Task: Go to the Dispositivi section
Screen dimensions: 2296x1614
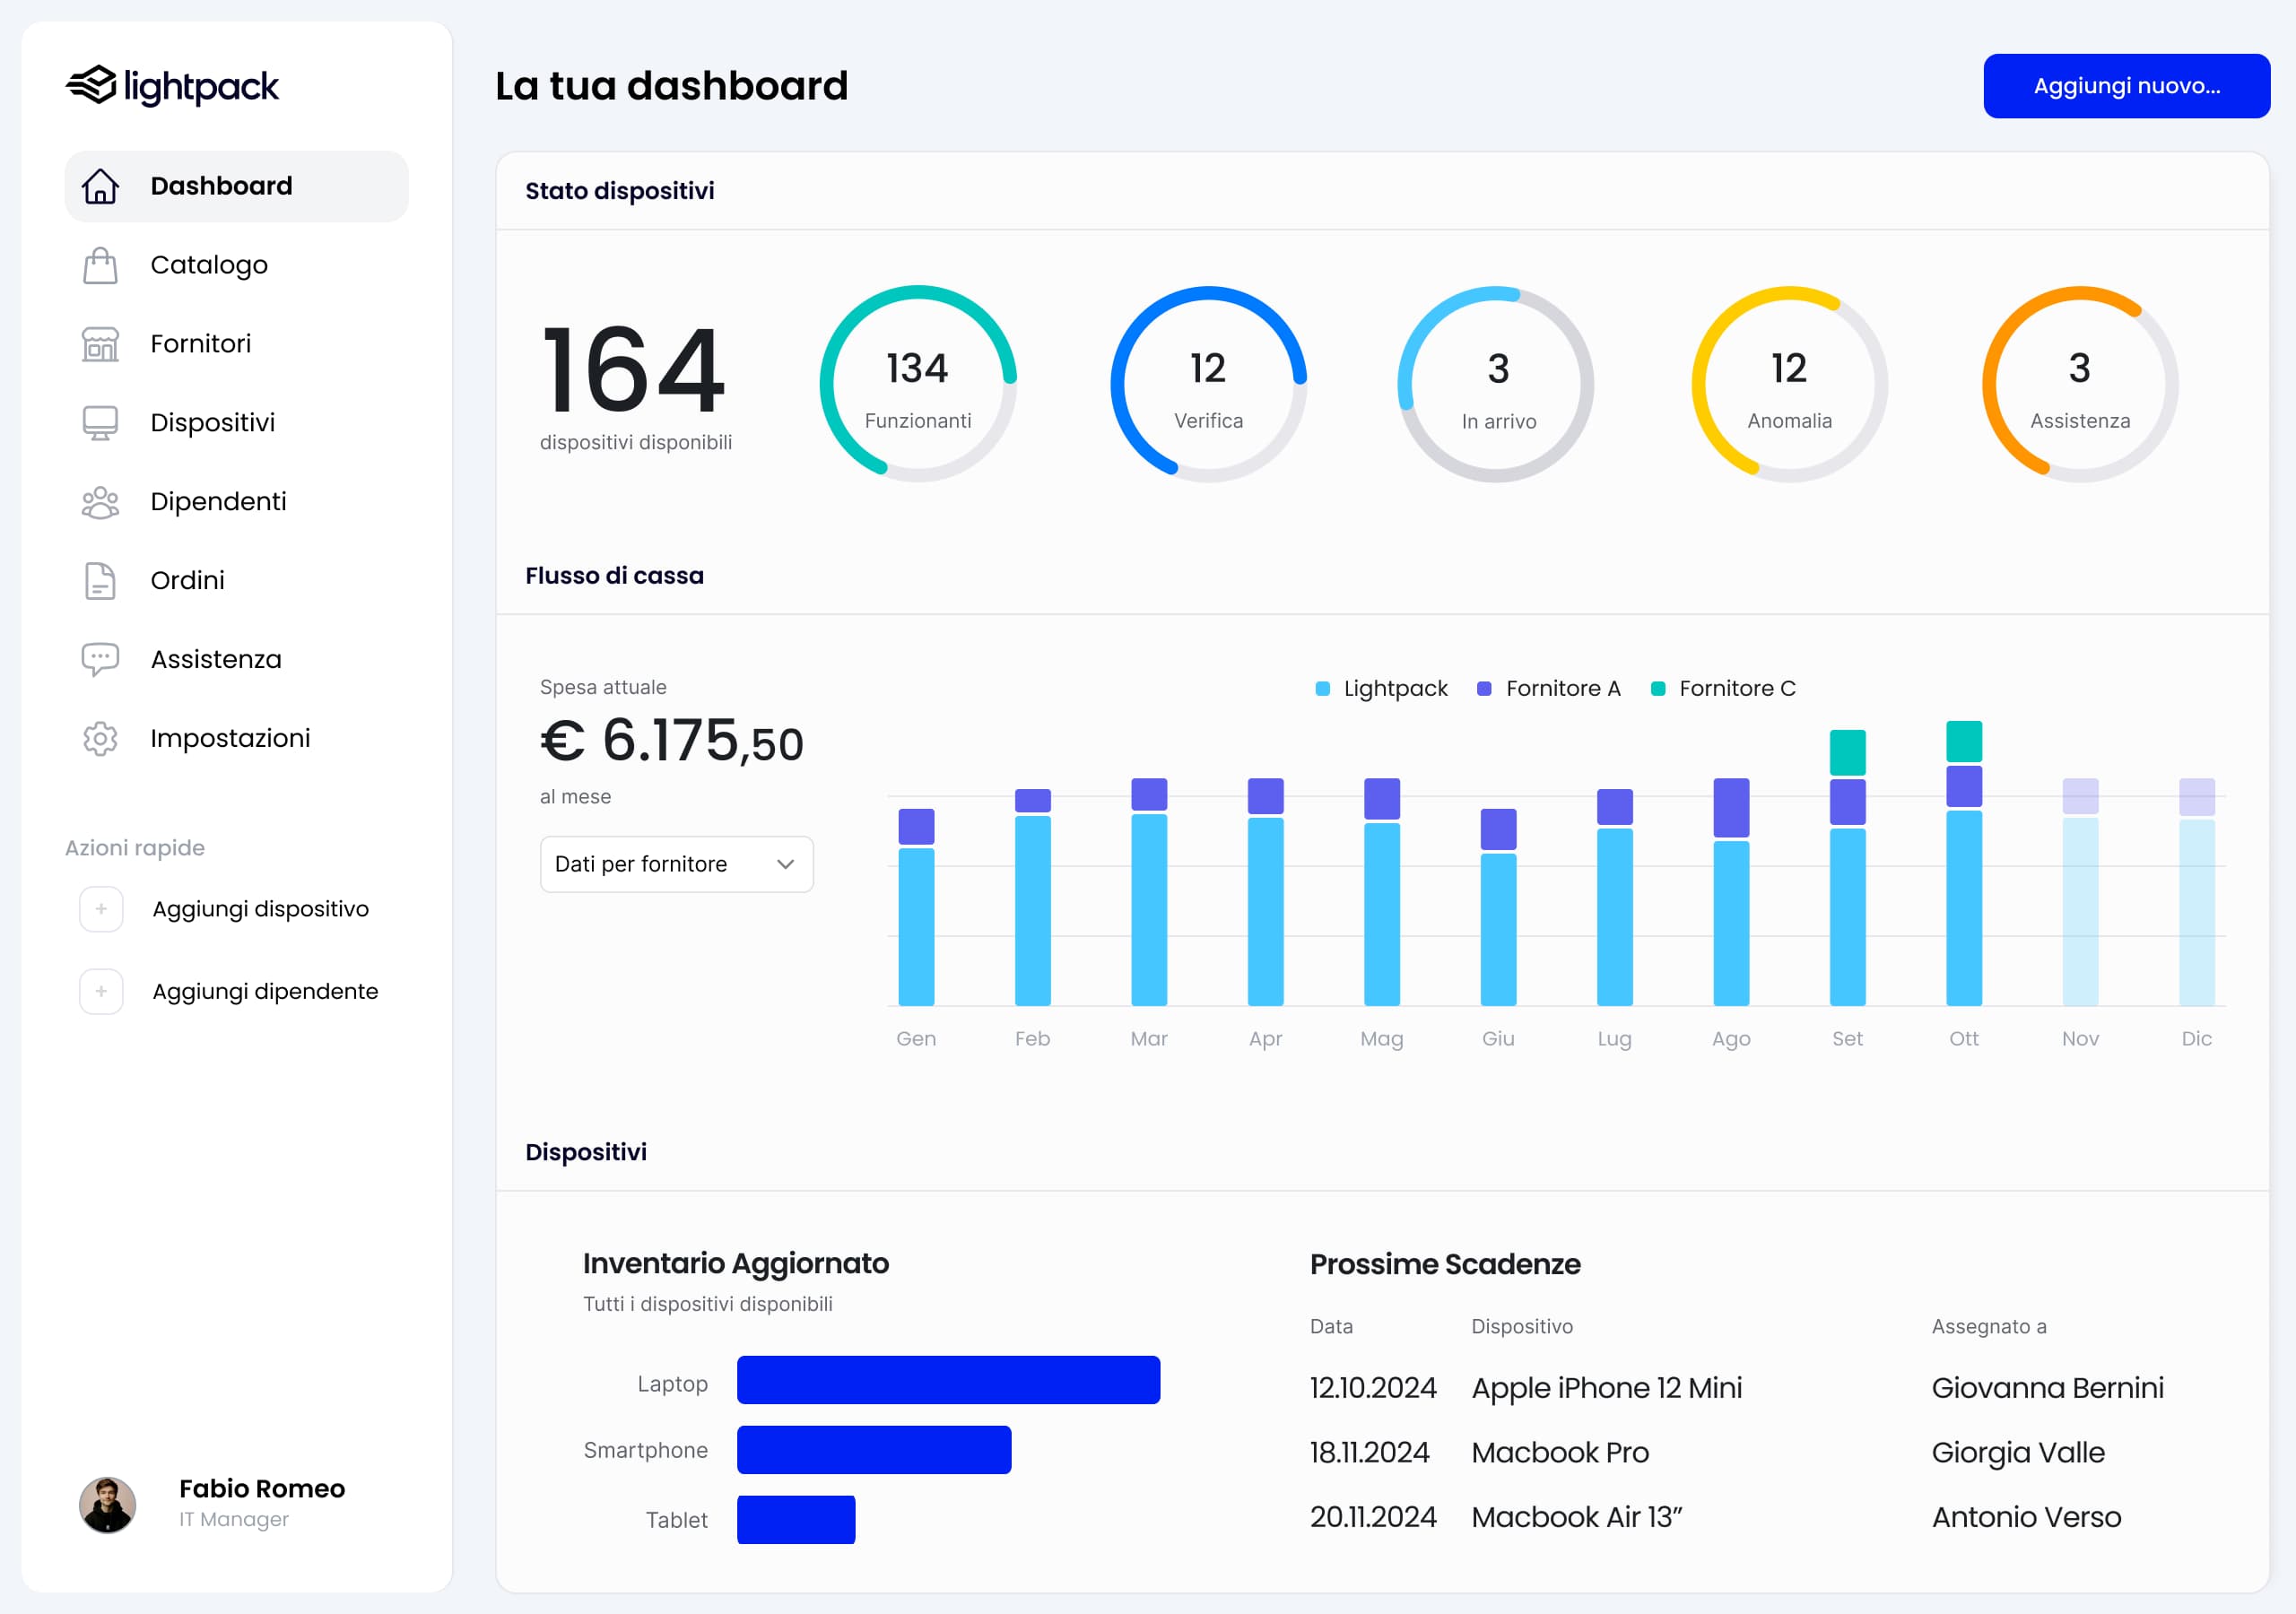Action: coord(237,423)
